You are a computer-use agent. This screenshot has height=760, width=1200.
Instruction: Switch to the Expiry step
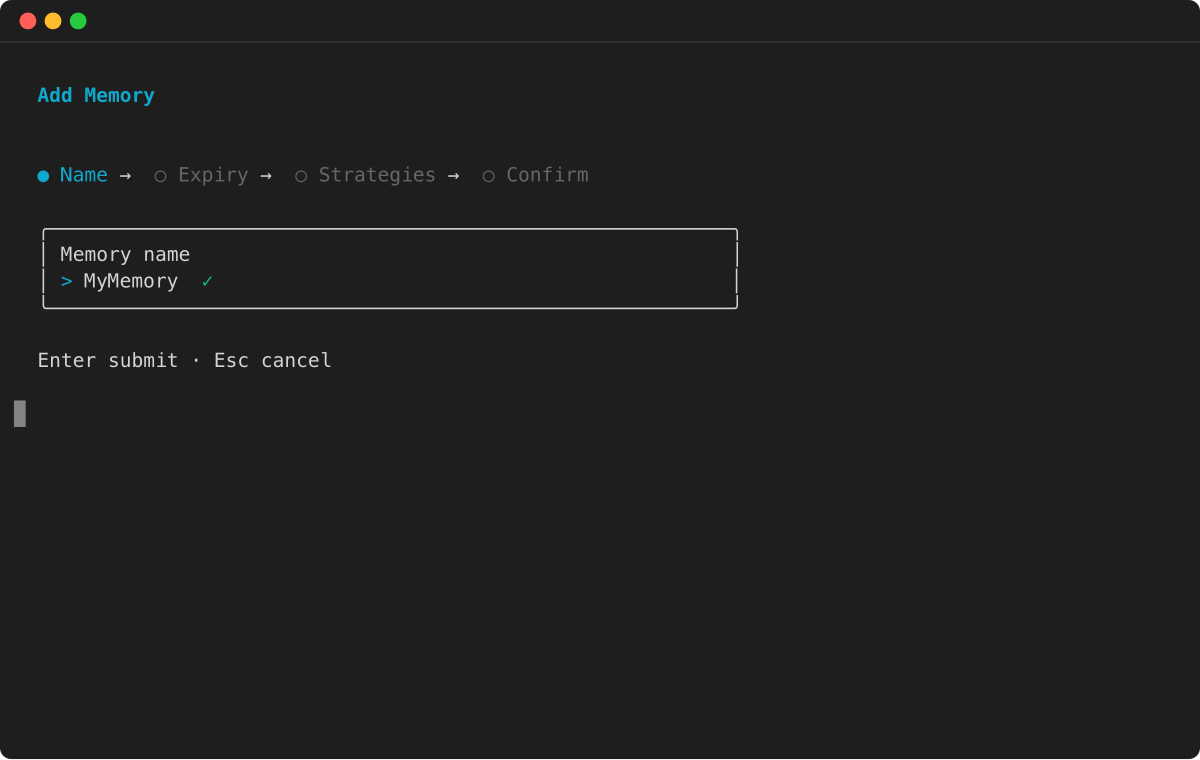tap(212, 174)
